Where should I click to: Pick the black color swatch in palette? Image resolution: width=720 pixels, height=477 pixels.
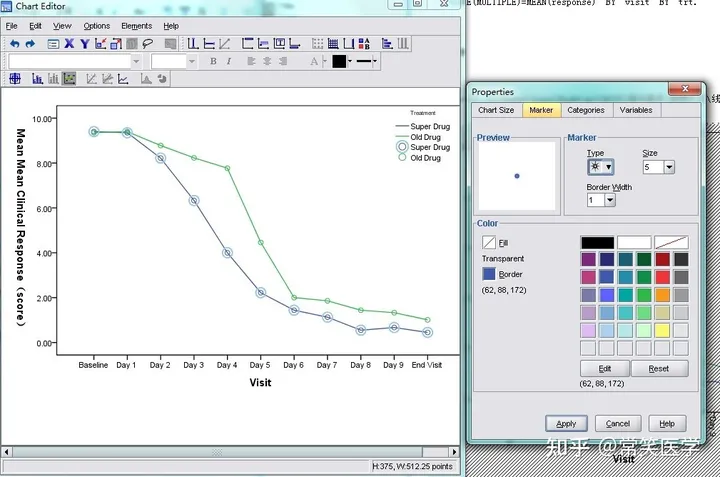point(597,242)
